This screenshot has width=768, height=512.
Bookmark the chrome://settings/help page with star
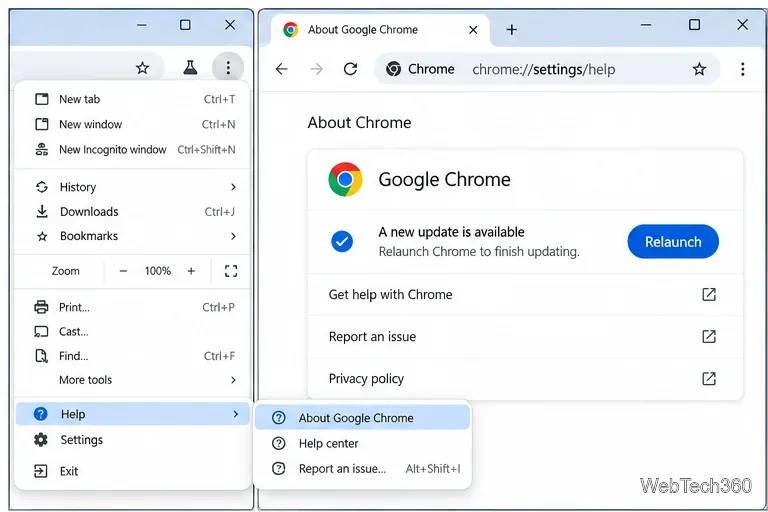click(x=699, y=69)
